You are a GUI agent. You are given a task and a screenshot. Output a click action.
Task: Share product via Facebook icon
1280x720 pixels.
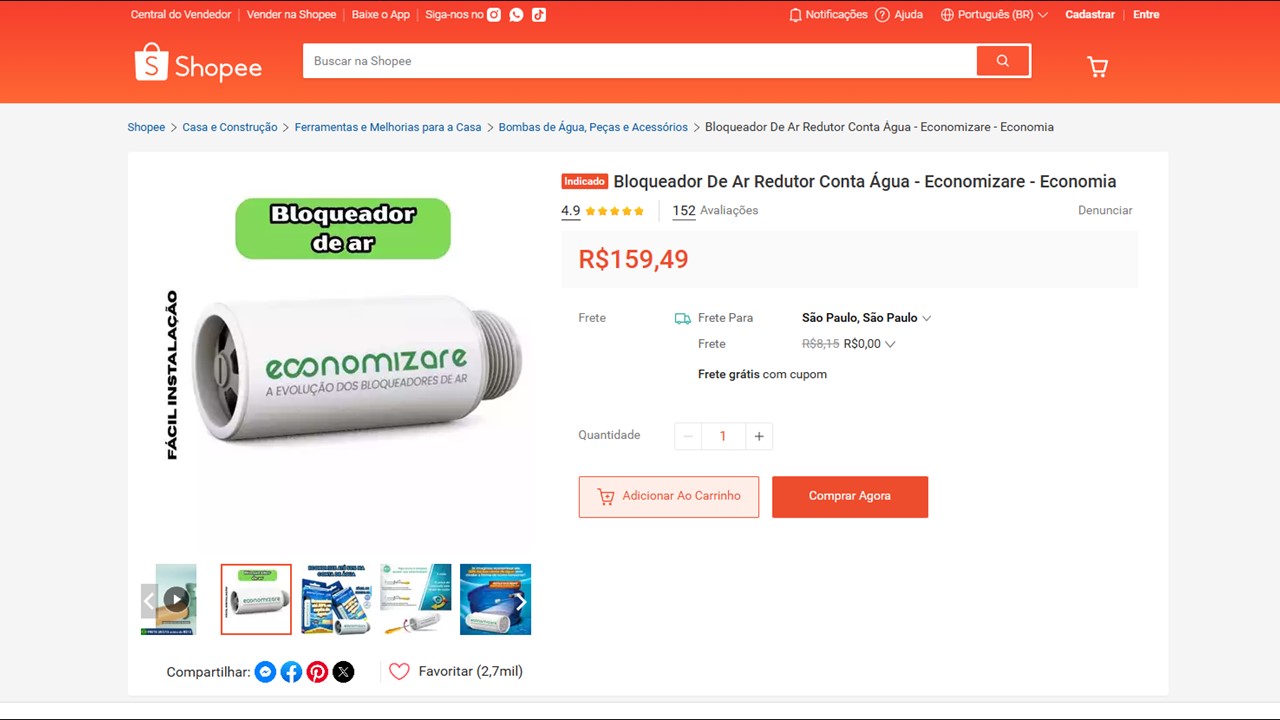coord(291,672)
